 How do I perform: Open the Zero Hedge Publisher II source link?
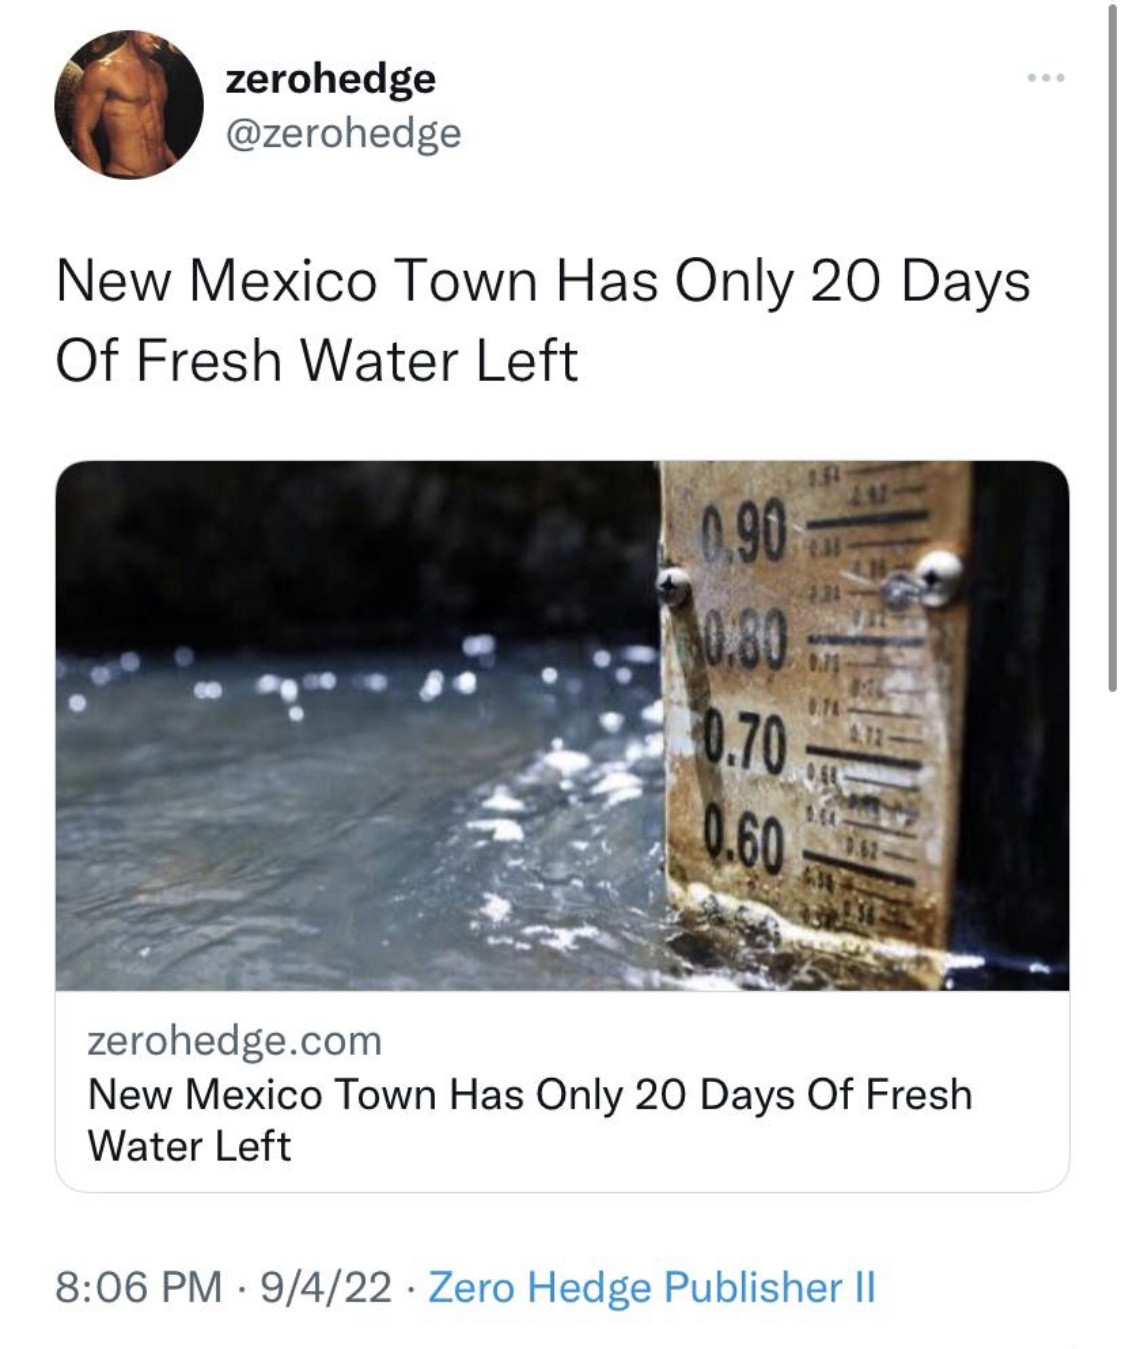pyautogui.click(x=651, y=1286)
